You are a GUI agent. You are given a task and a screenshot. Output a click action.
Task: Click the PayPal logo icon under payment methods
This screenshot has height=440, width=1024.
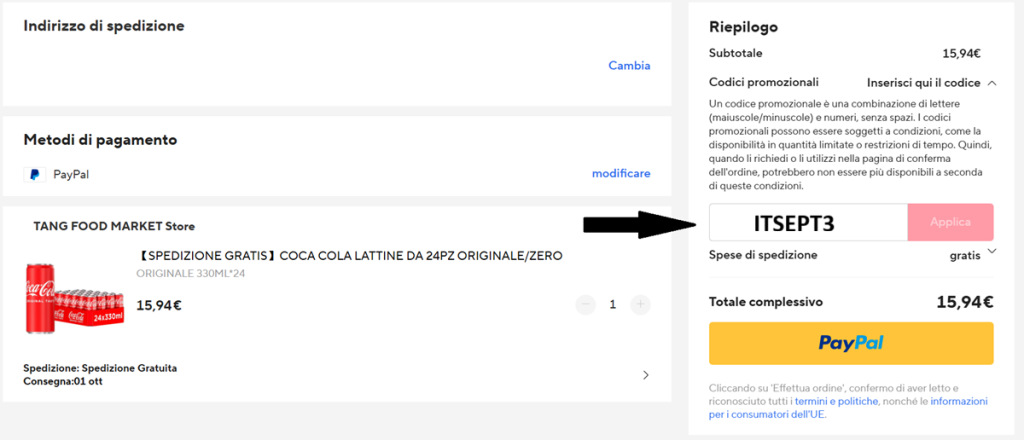(x=34, y=174)
